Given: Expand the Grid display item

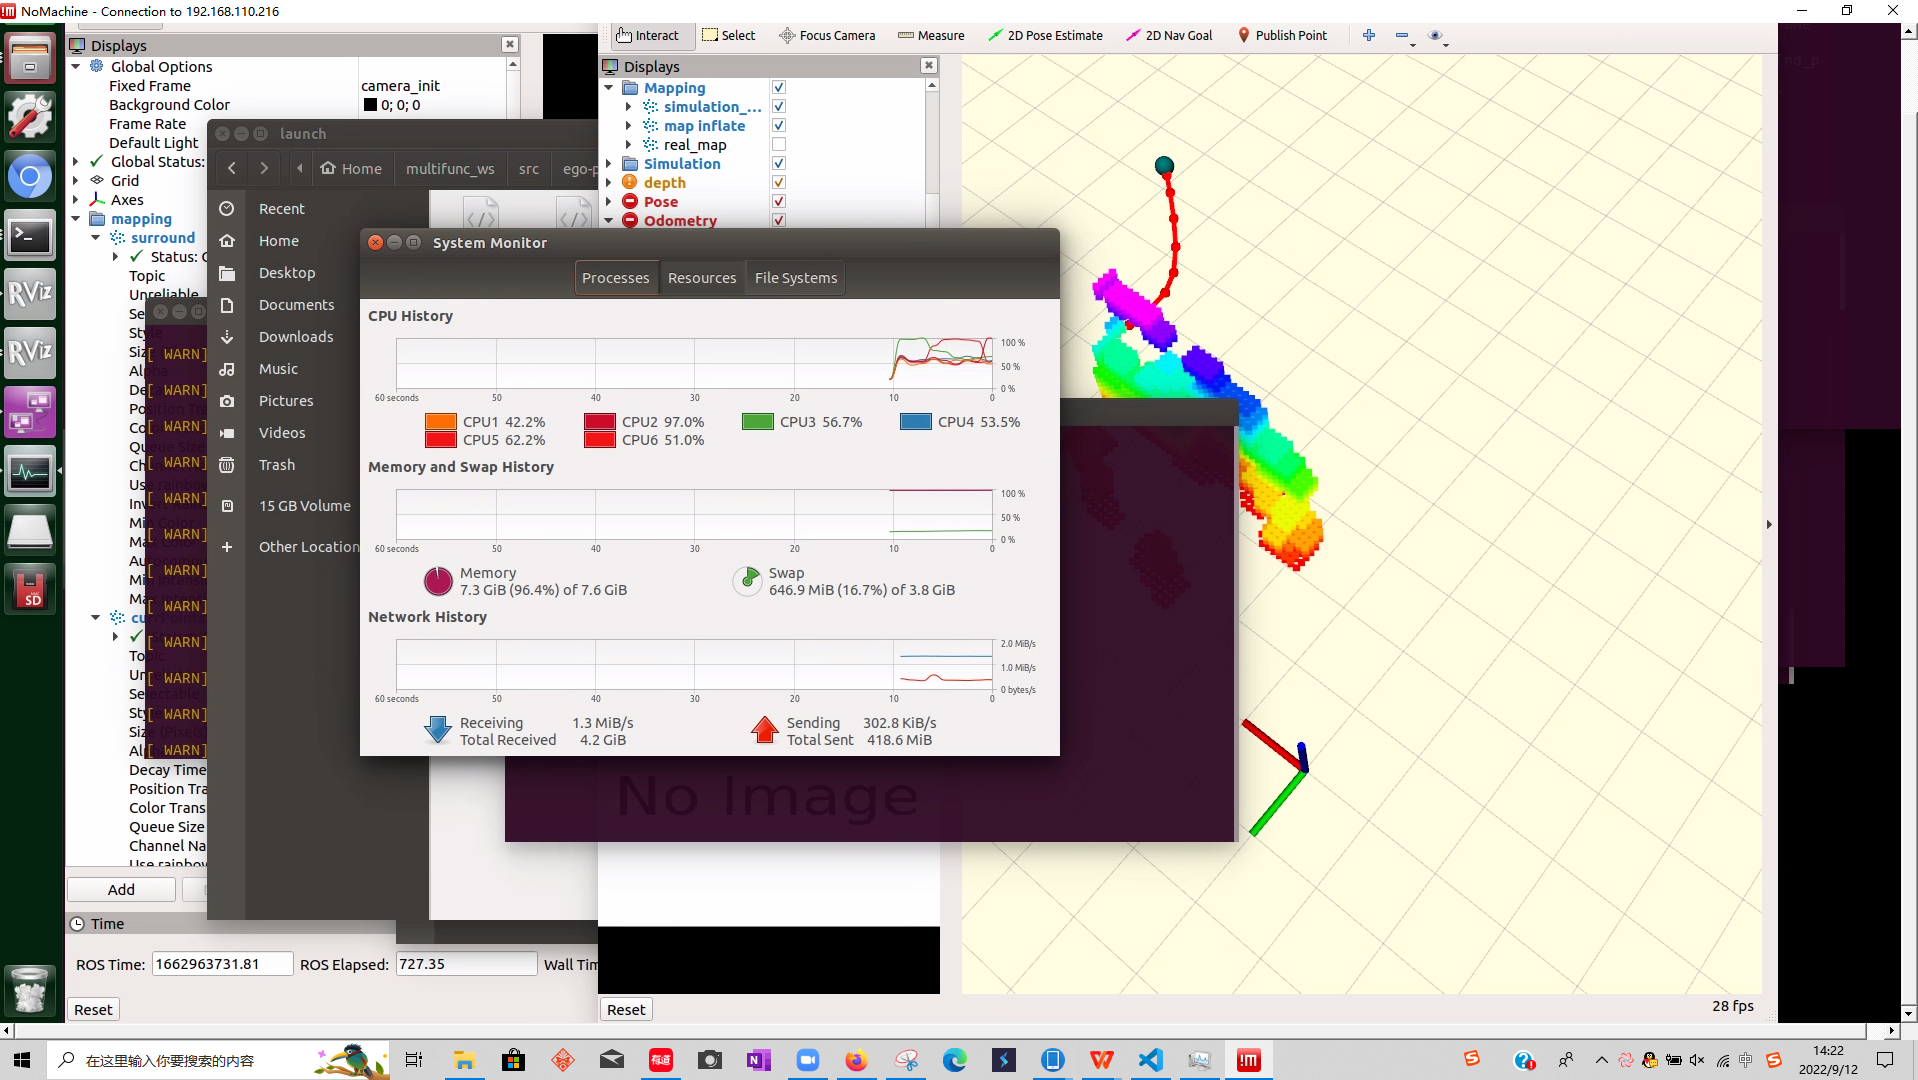Looking at the screenshot, I should tap(76, 180).
